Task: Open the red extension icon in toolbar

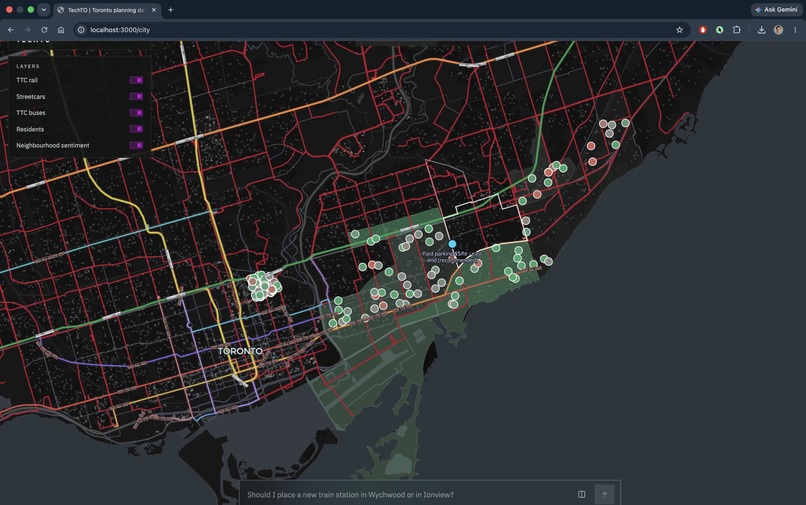Action: [x=703, y=30]
